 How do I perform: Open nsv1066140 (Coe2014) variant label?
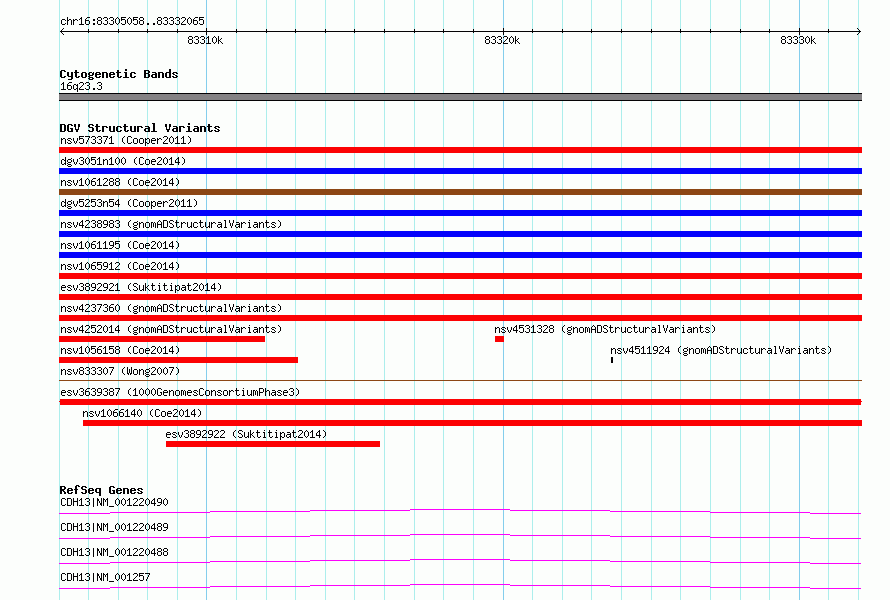coord(142,413)
